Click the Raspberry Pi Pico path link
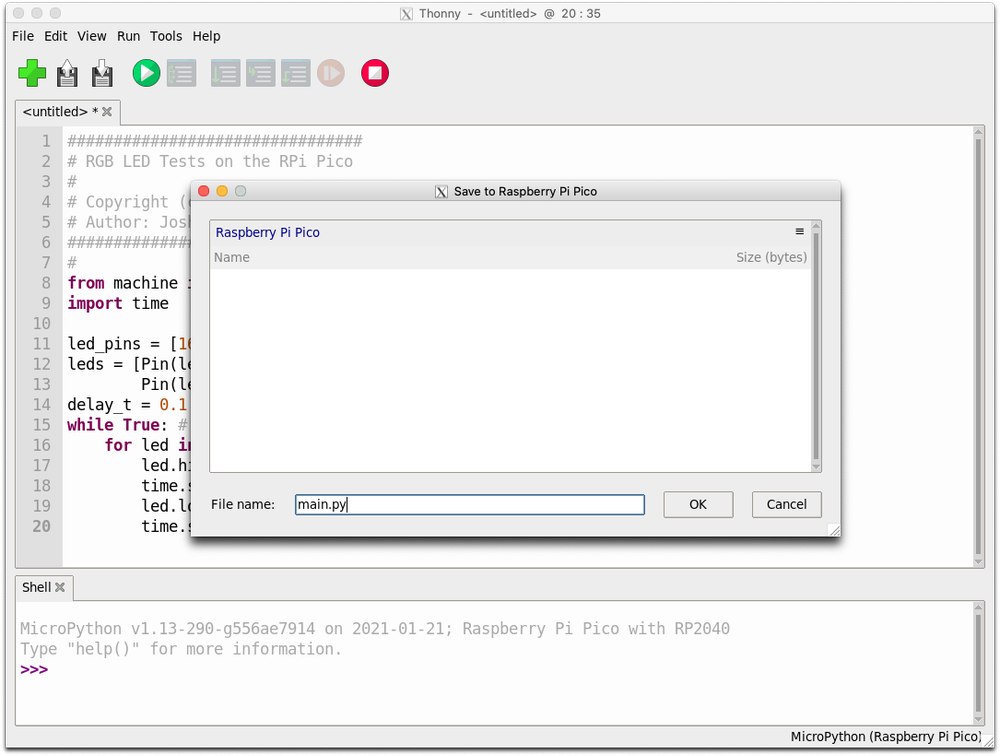 (x=267, y=232)
